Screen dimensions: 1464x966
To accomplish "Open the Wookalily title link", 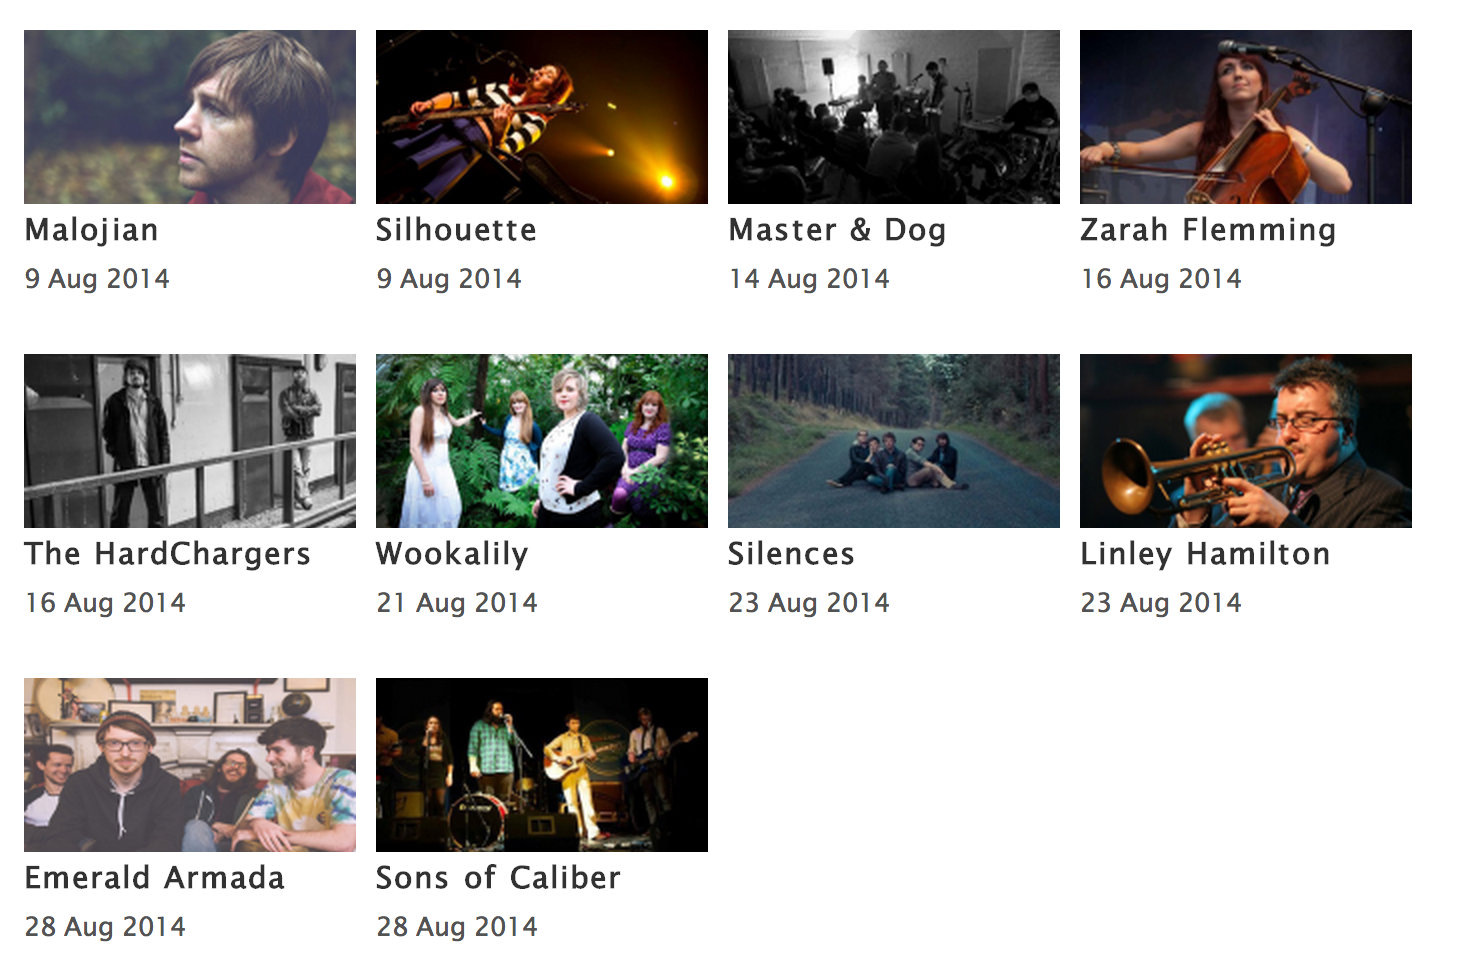I will click(x=452, y=555).
